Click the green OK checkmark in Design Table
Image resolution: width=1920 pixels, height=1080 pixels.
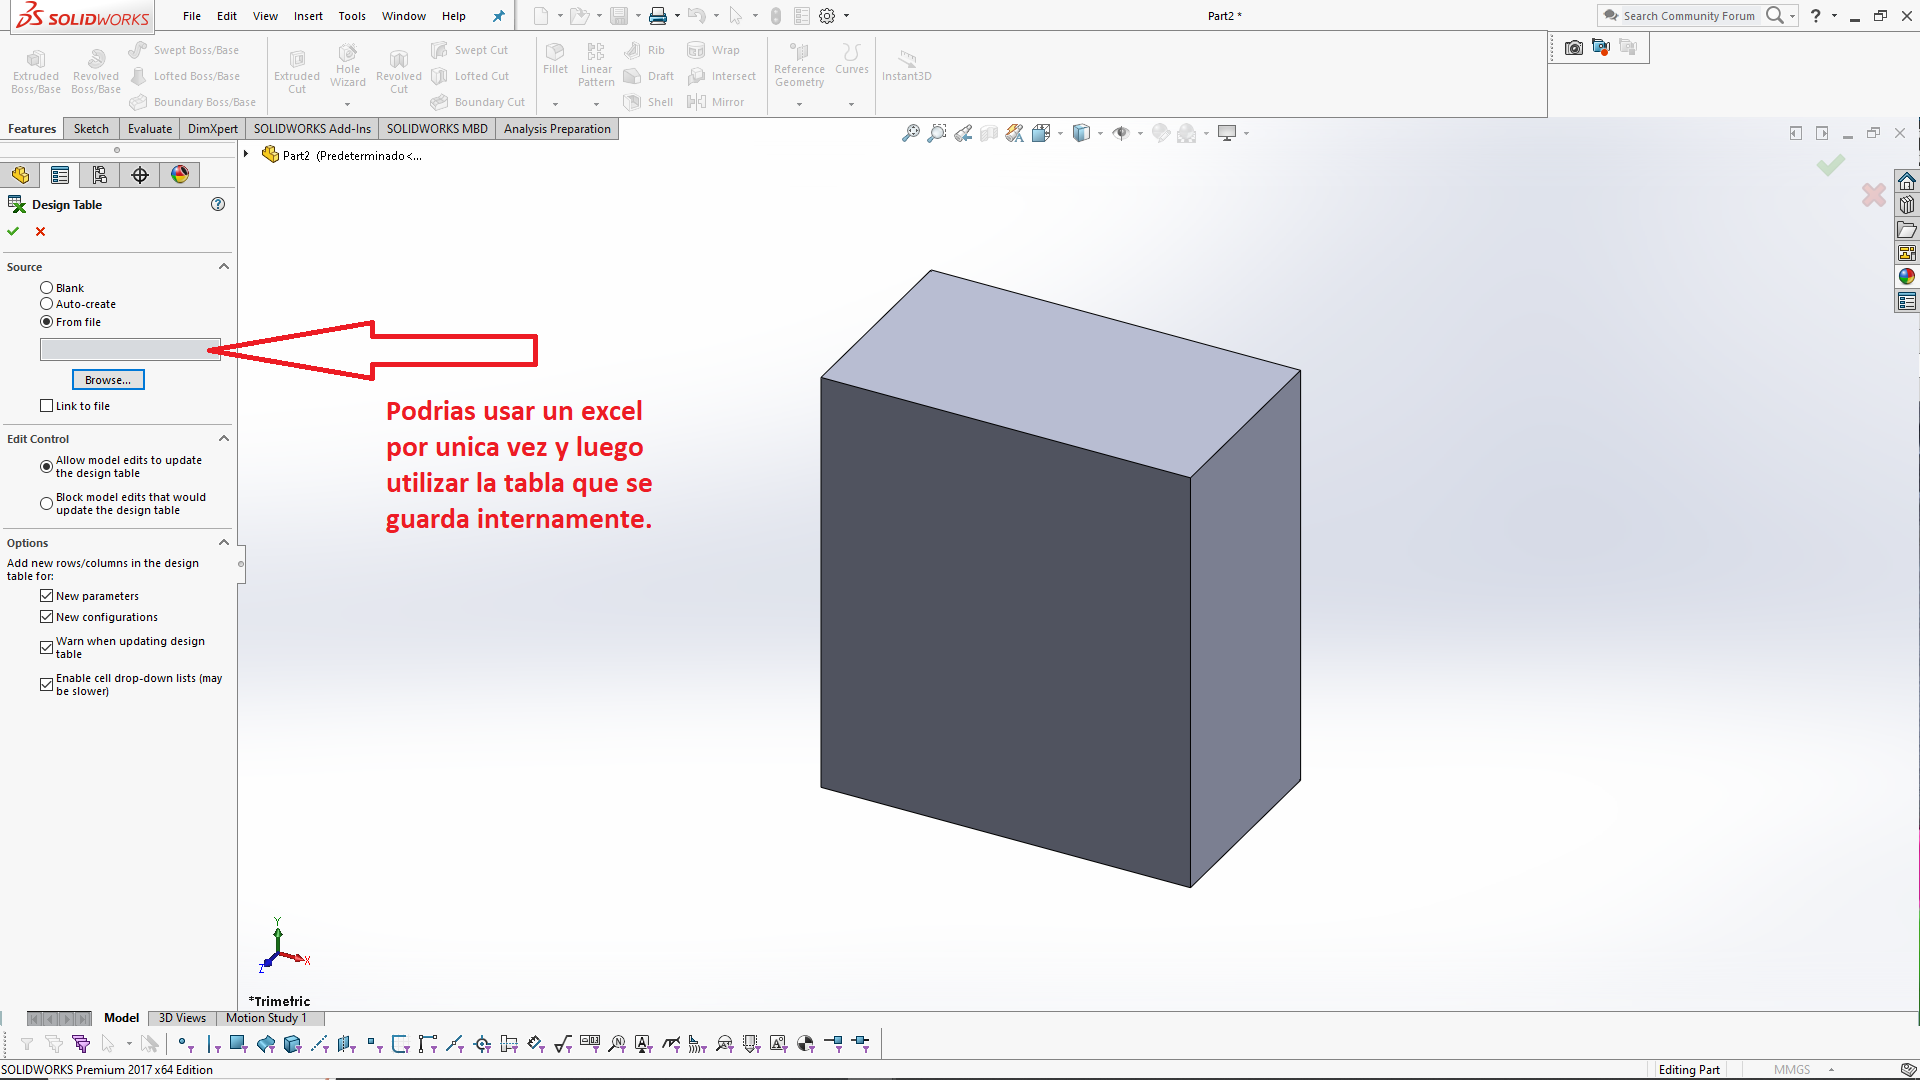pos(13,231)
